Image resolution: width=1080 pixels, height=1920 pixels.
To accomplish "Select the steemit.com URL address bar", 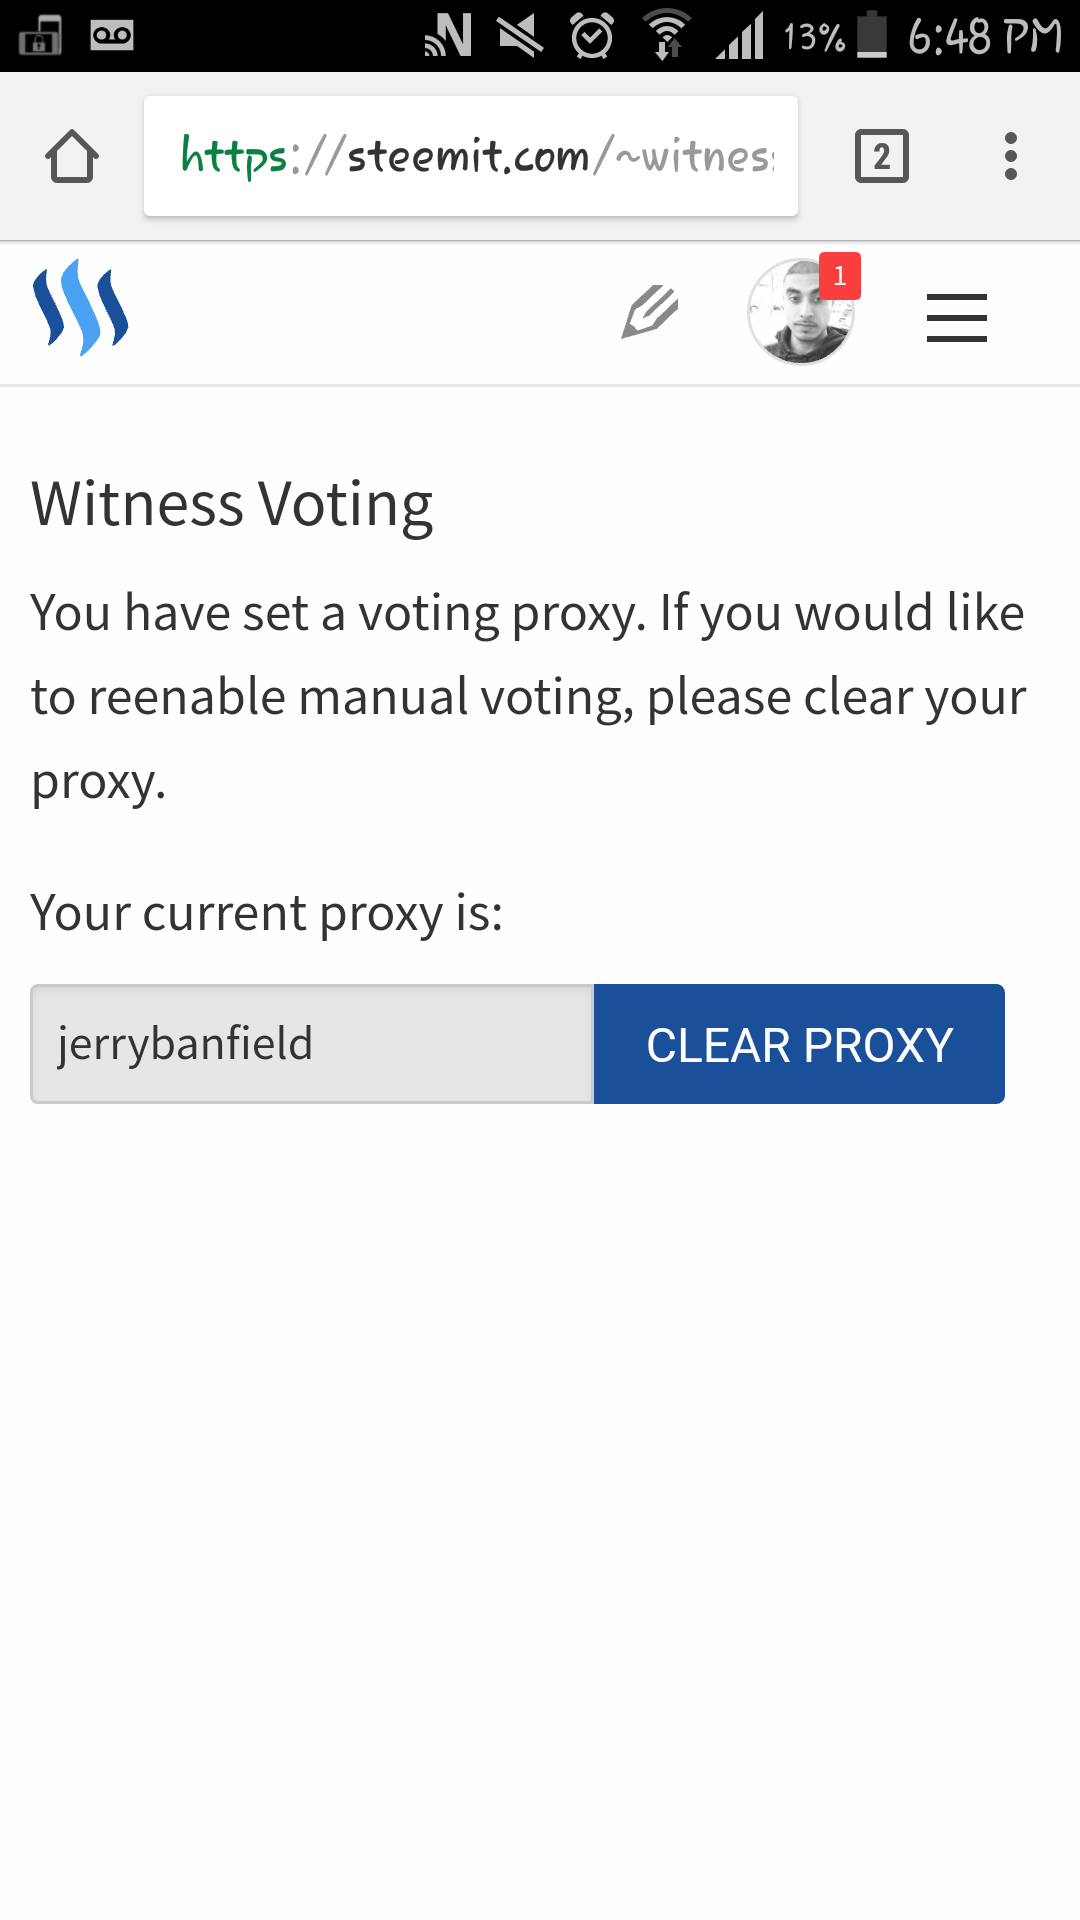I will pos(471,156).
